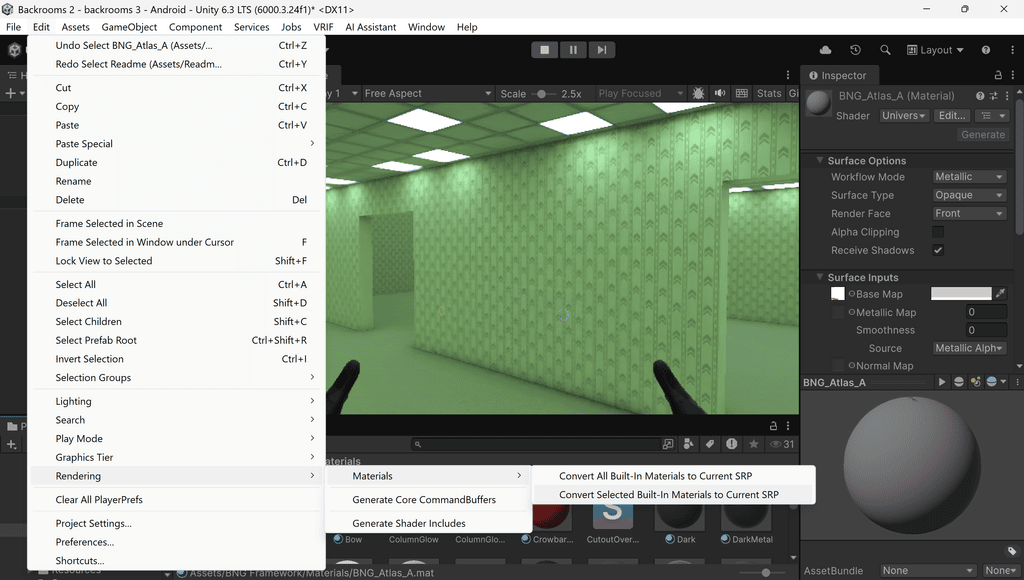
Task: Select Generate Shader Includes menu item
Action: [x=428, y=523]
